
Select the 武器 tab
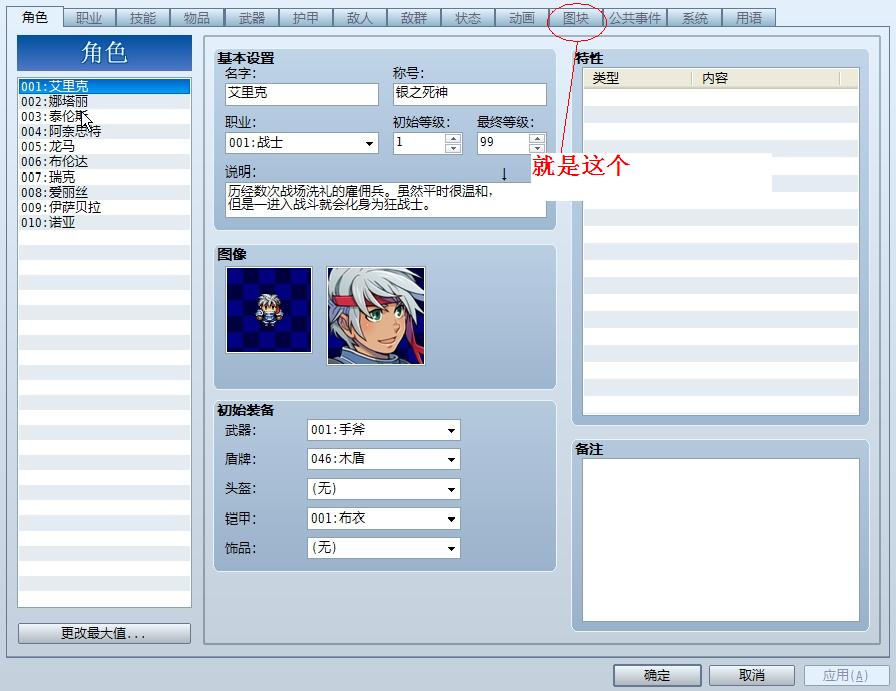click(x=251, y=18)
